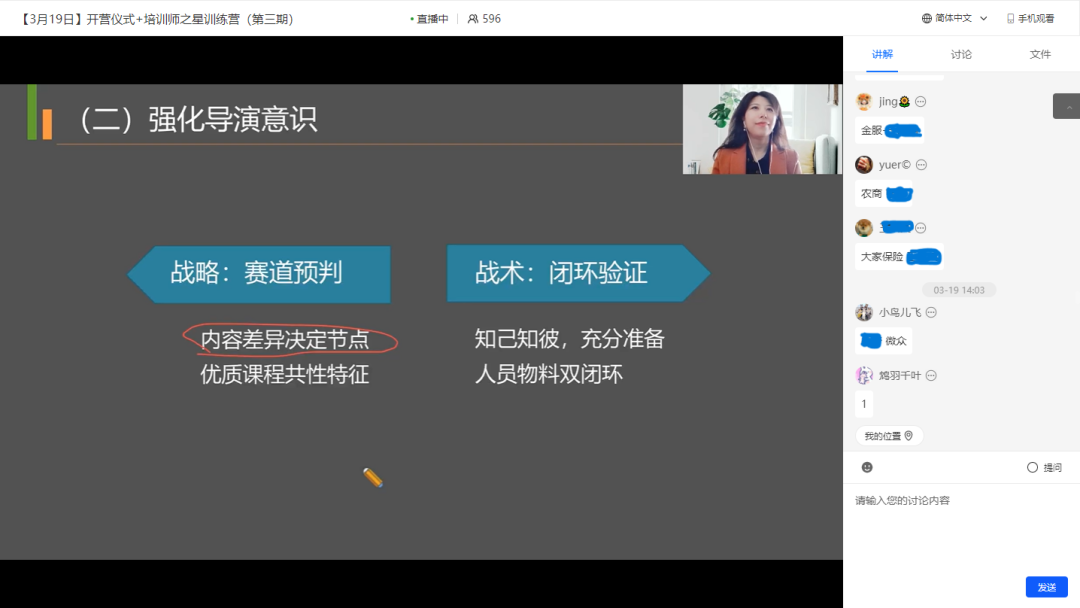Click the globe language icon
This screenshot has width=1080, height=608.
point(927,18)
